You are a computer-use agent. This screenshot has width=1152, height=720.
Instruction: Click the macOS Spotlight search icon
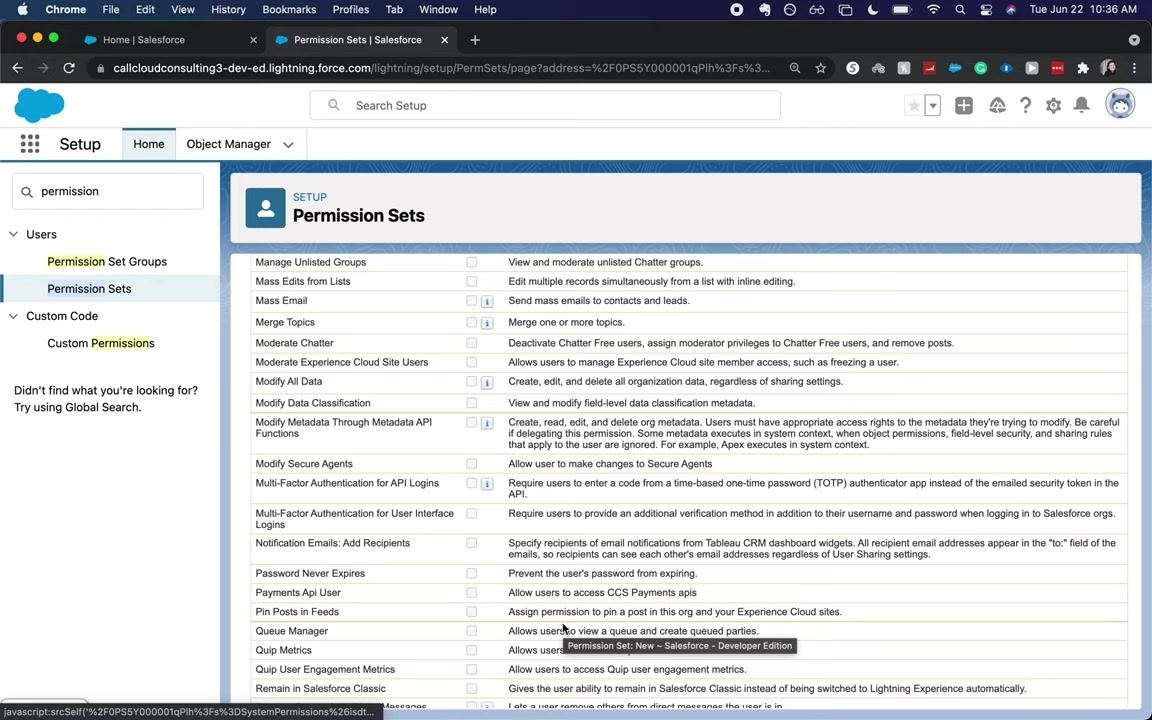tap(960, 10)
